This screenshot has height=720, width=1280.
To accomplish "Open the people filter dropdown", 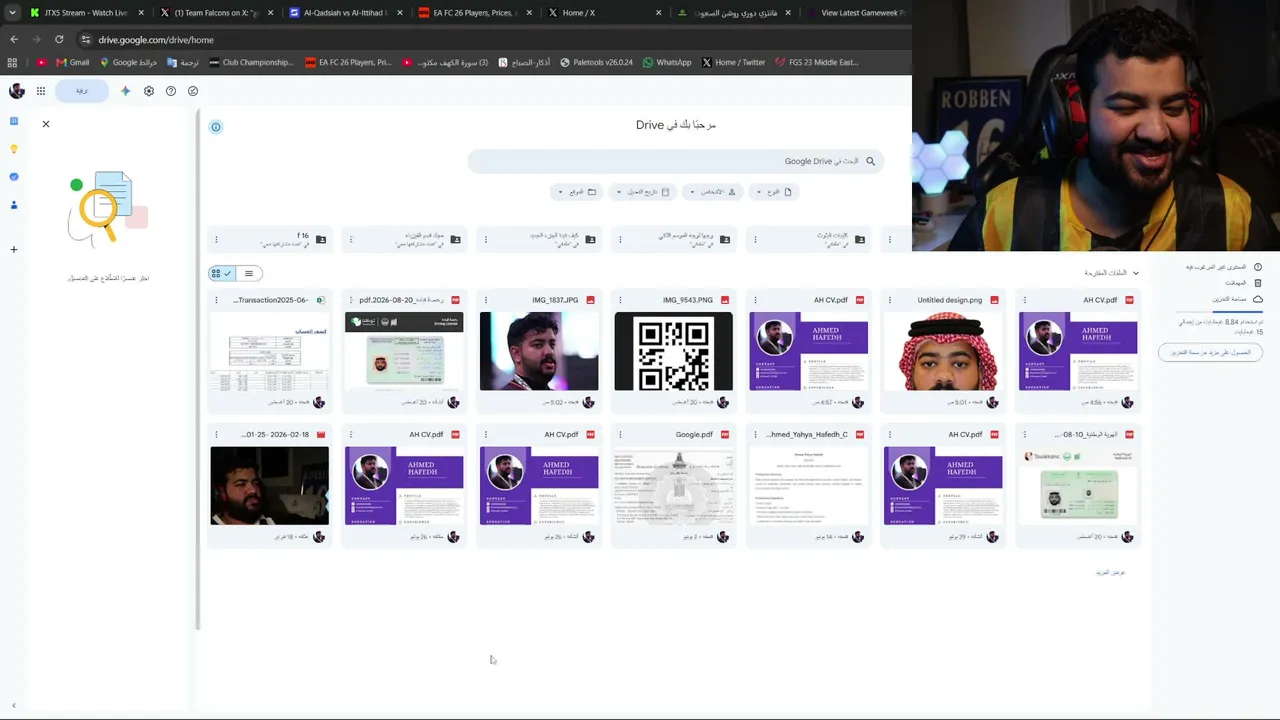I will point(712,192).
